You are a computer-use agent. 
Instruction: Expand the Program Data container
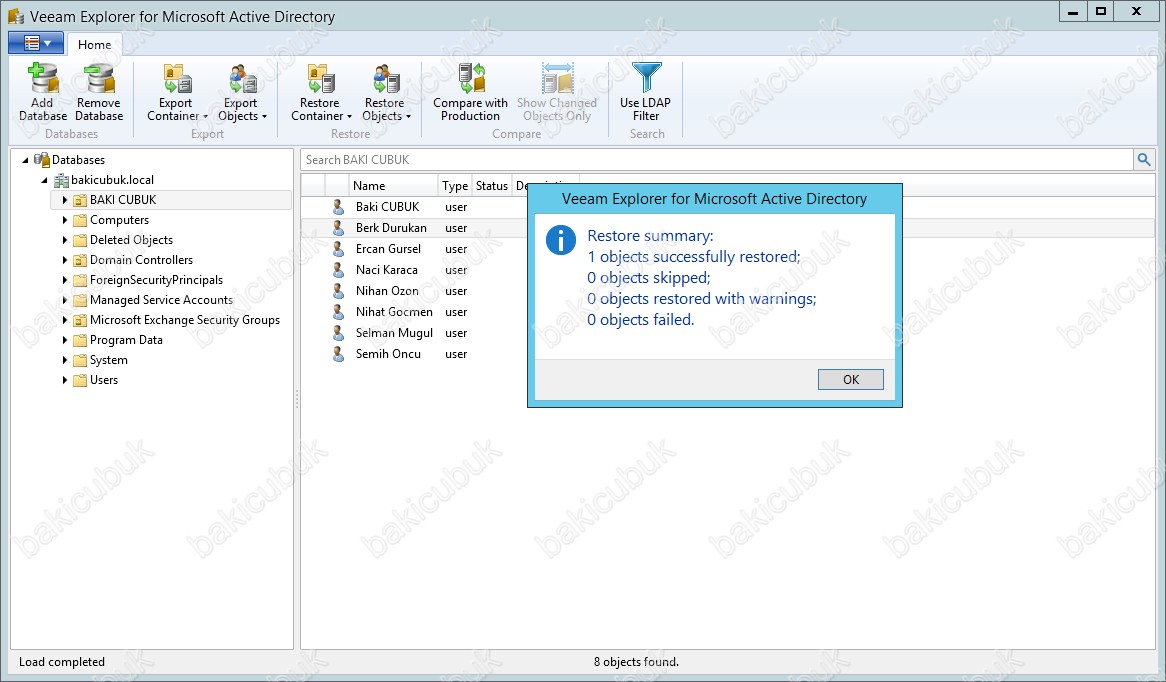(65, 341)
